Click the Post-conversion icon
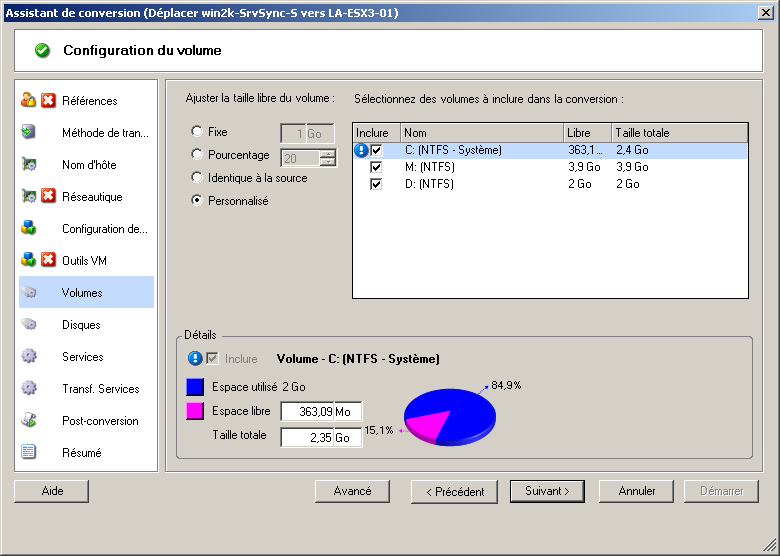Screen dimensions: 780x556 [x=28, y=420]
